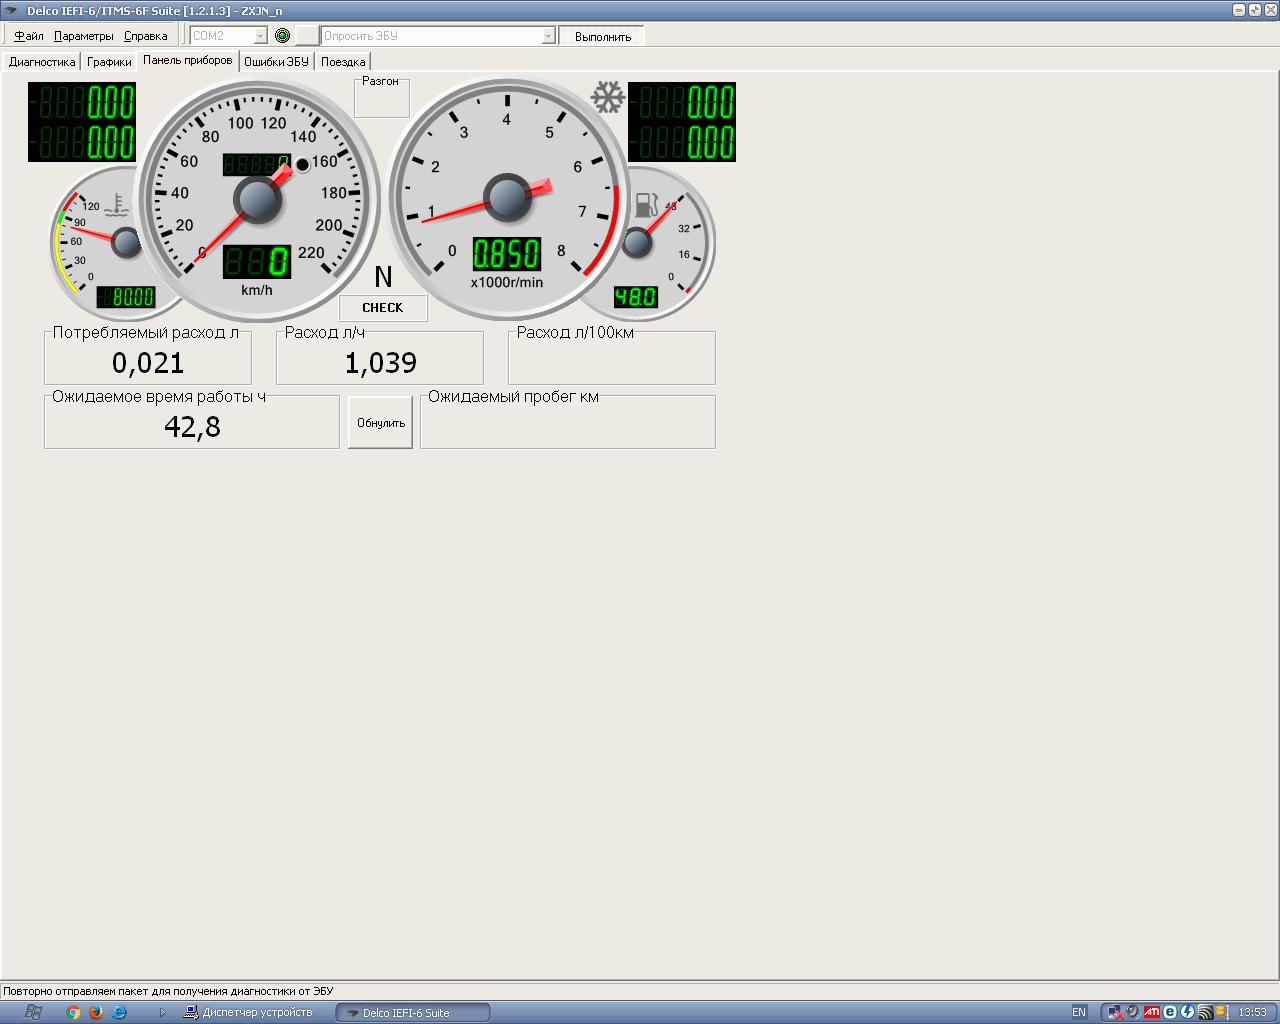The width and height of the screenshot is (1280, 1024).
Task: Click the blue lightning bolt tray icon
Action: click(x=1187, y=1012)
